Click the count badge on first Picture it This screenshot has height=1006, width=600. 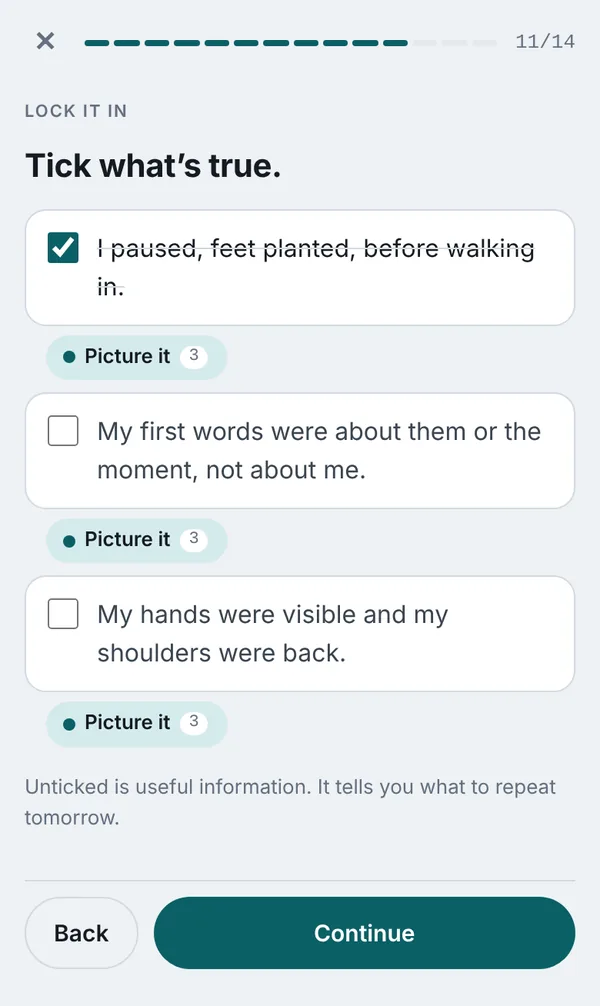point(194,356)
